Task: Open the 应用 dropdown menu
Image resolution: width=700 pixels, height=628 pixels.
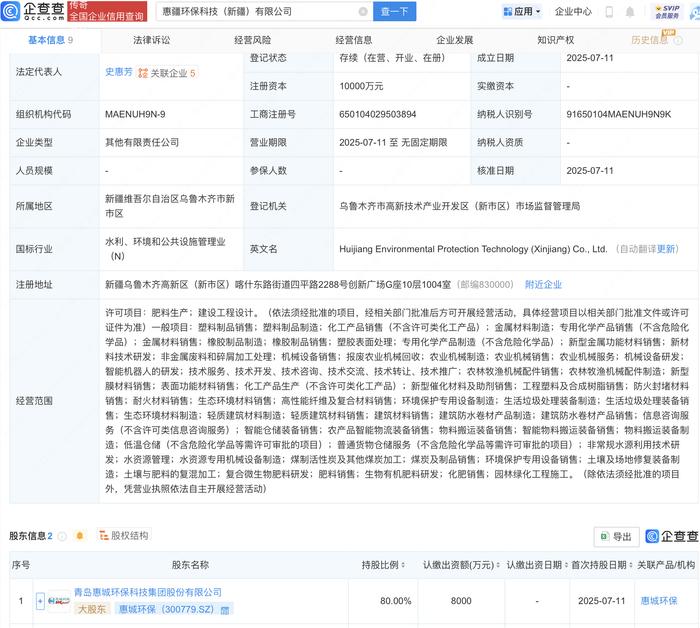Action: tap(522, 12)
